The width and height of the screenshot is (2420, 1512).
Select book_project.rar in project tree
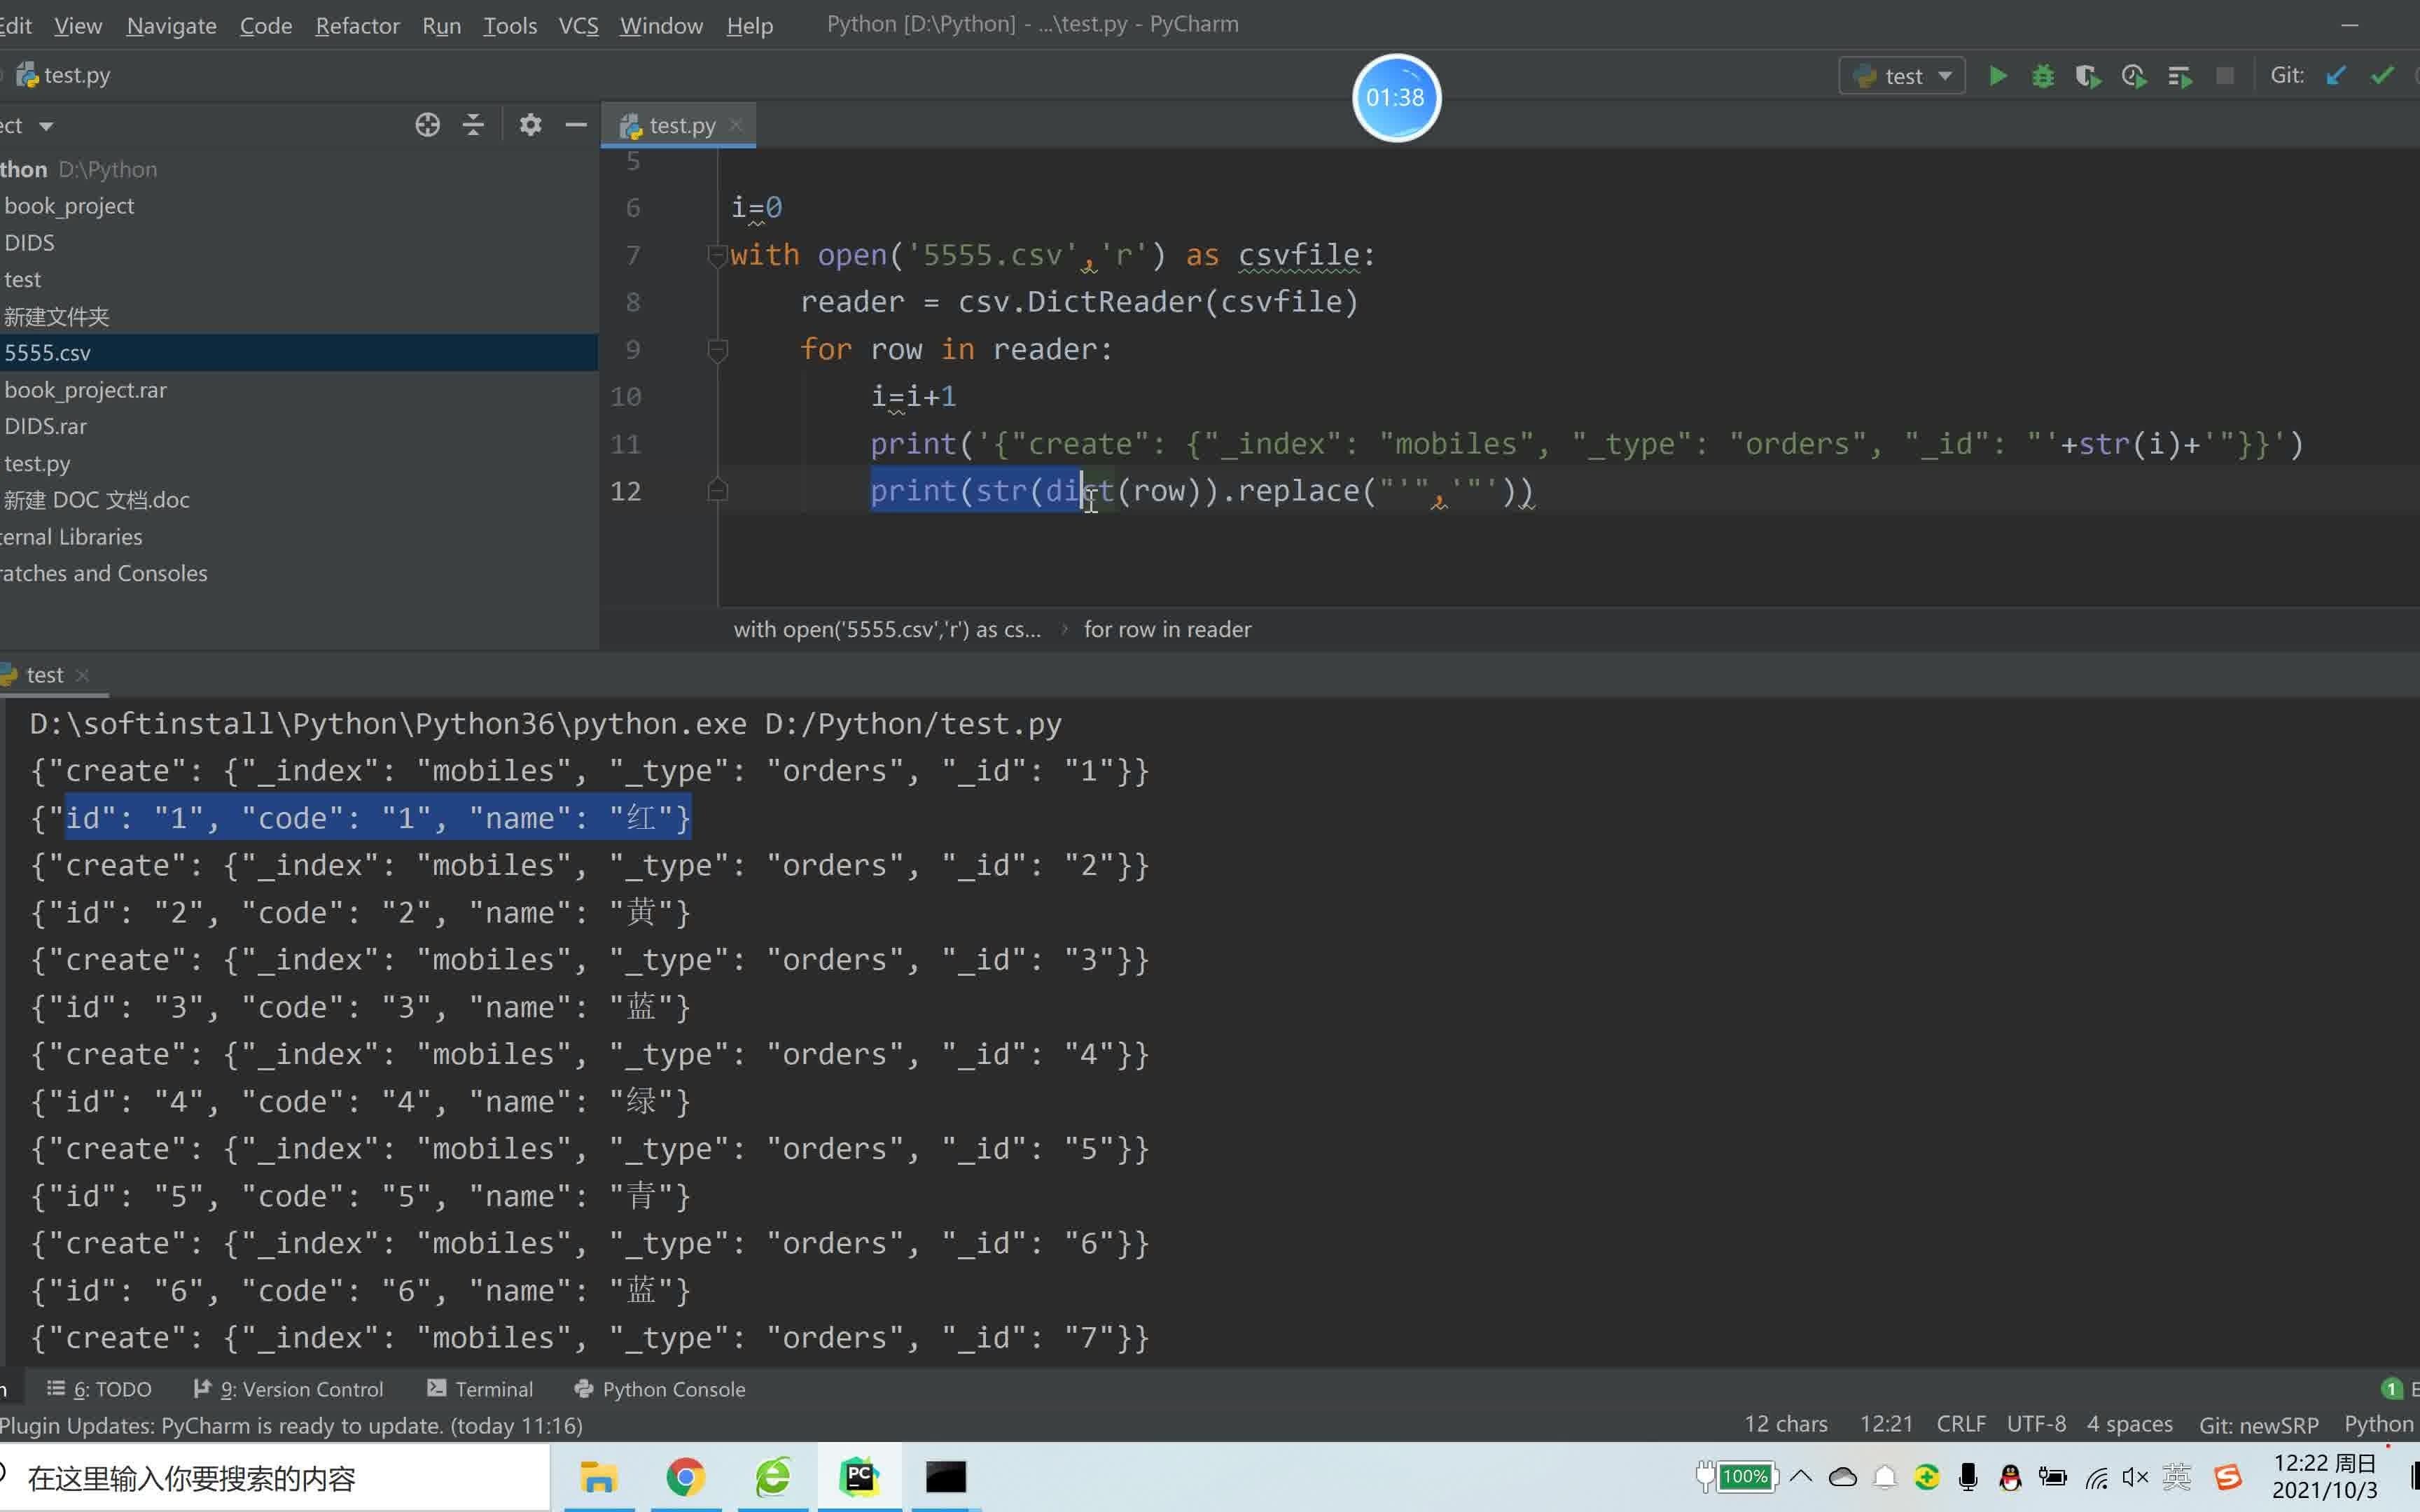click(x=85, y=390)
